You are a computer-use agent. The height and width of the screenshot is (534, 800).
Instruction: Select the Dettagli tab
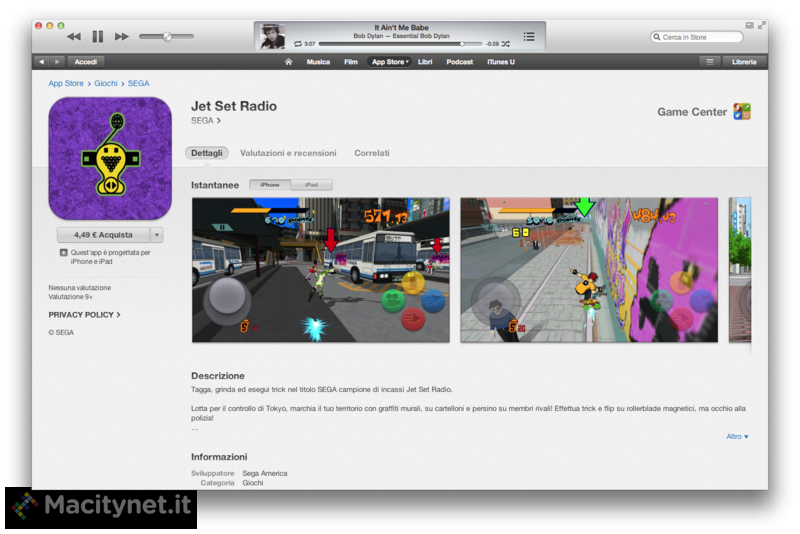(x=207, y=153)
